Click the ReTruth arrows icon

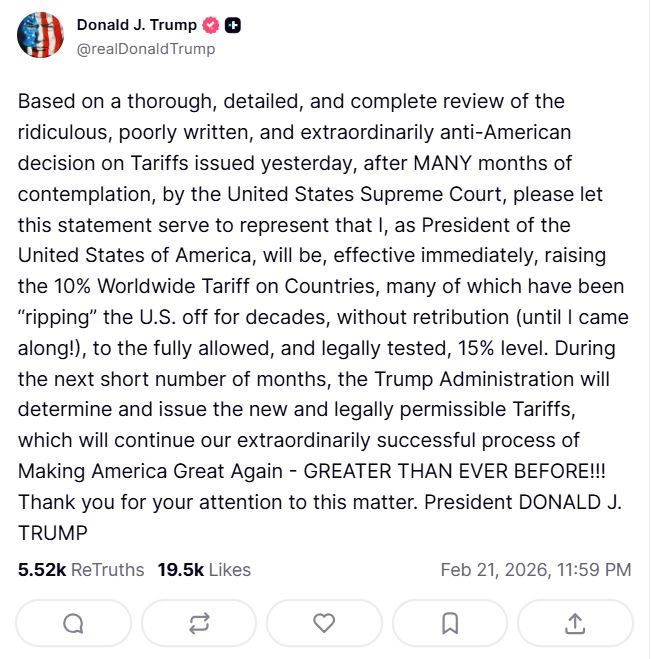point(199,623)
